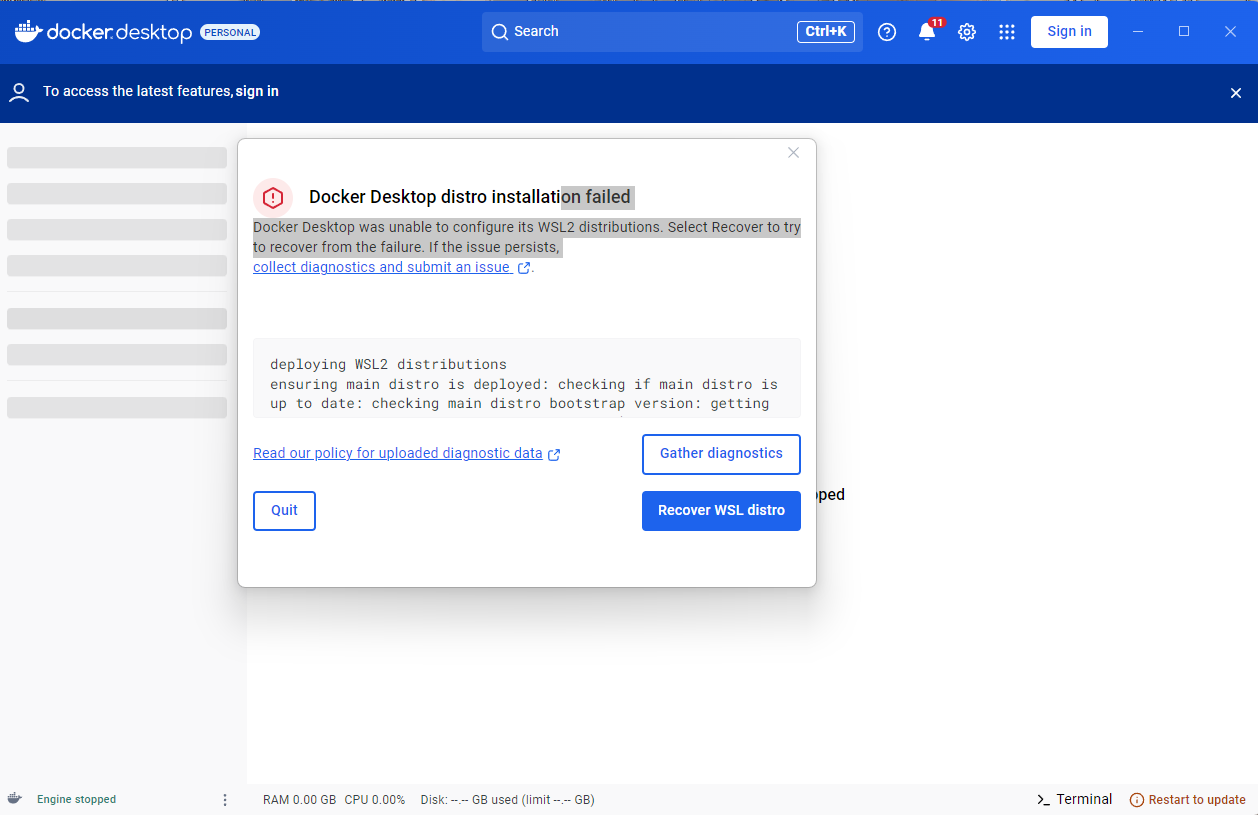Click the 'Engine stopped' status text

tap(76, 800)
